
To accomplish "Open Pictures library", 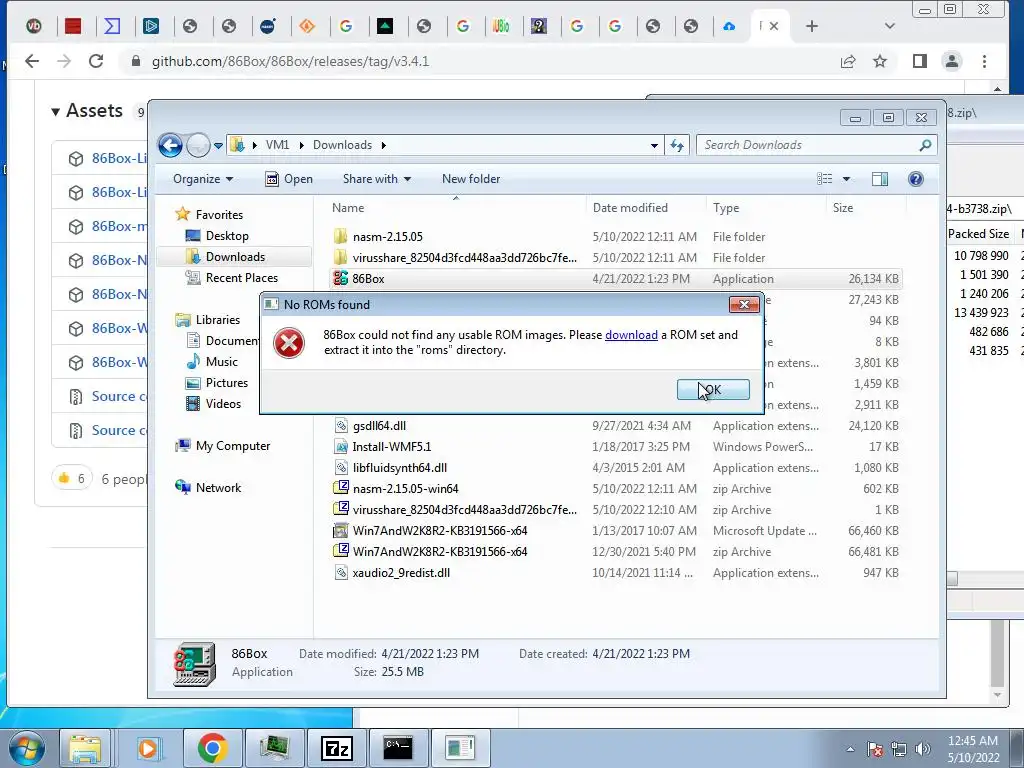I will point(226,383).
